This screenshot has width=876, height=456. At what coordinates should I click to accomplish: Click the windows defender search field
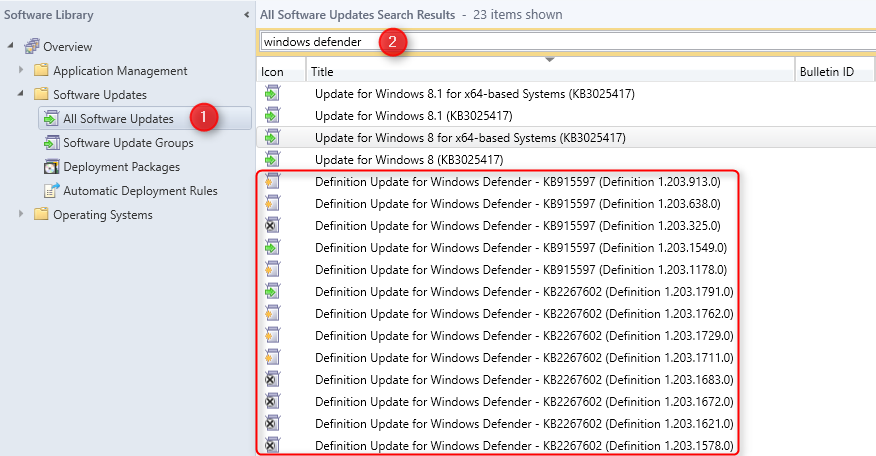pos(568,42)
